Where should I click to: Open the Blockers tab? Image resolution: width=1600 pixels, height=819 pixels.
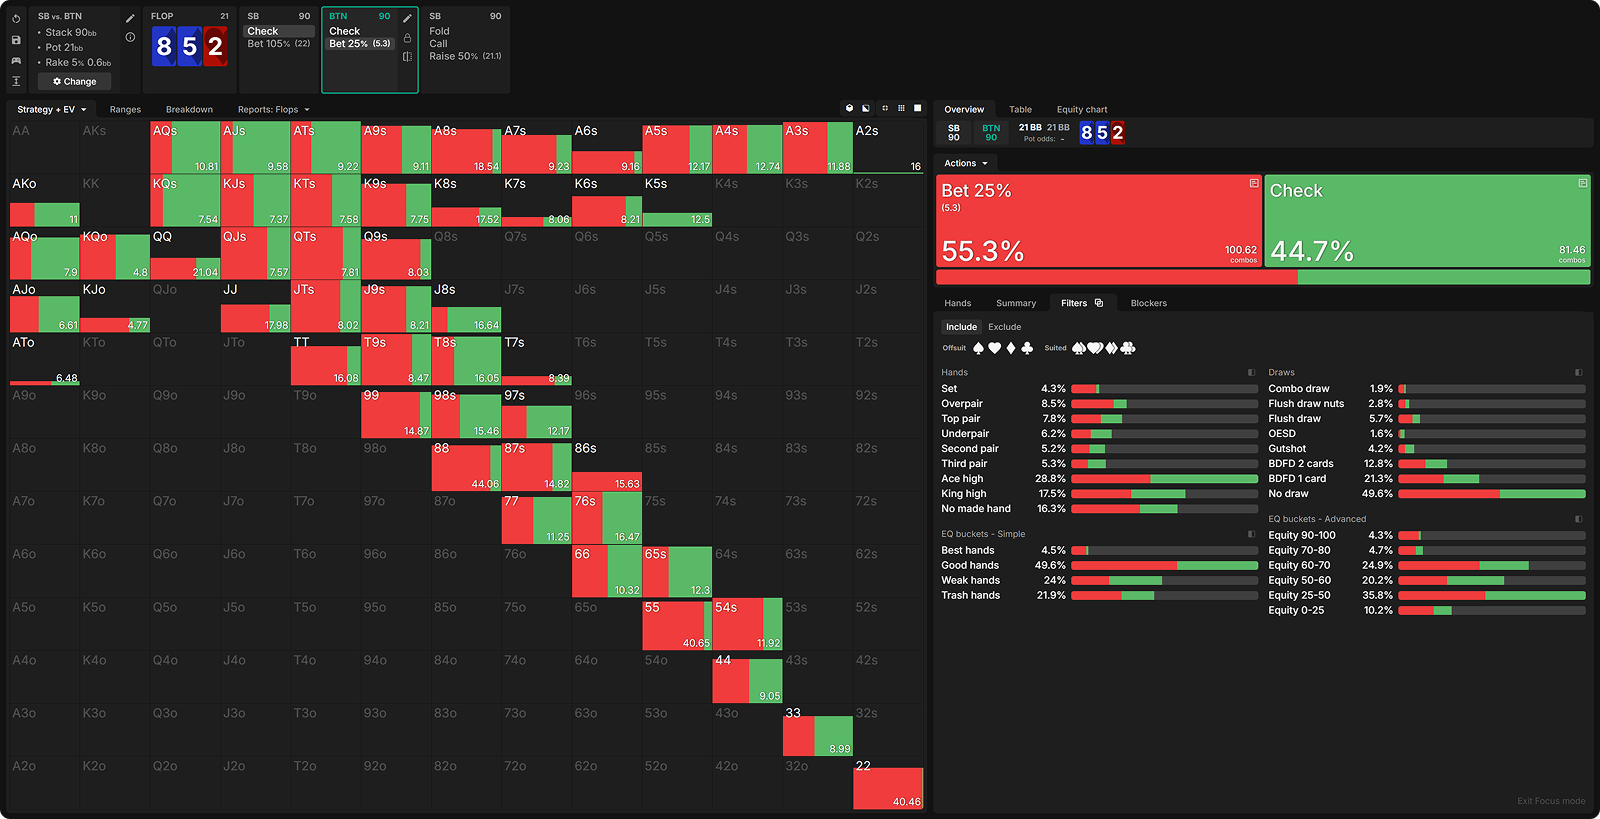point(1148,303)
